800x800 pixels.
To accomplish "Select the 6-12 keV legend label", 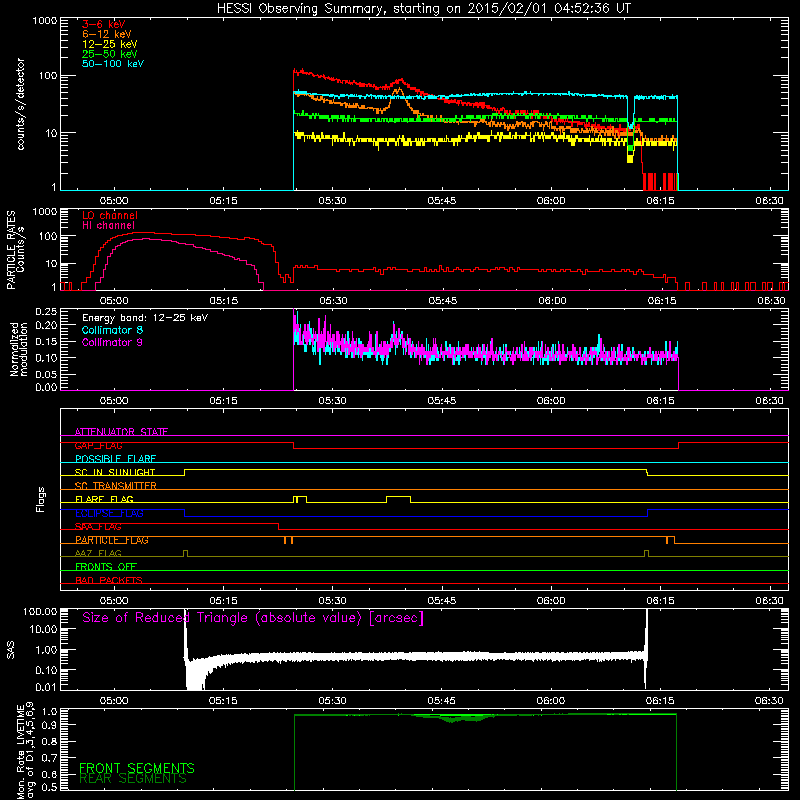I will [x=107, y=34].
